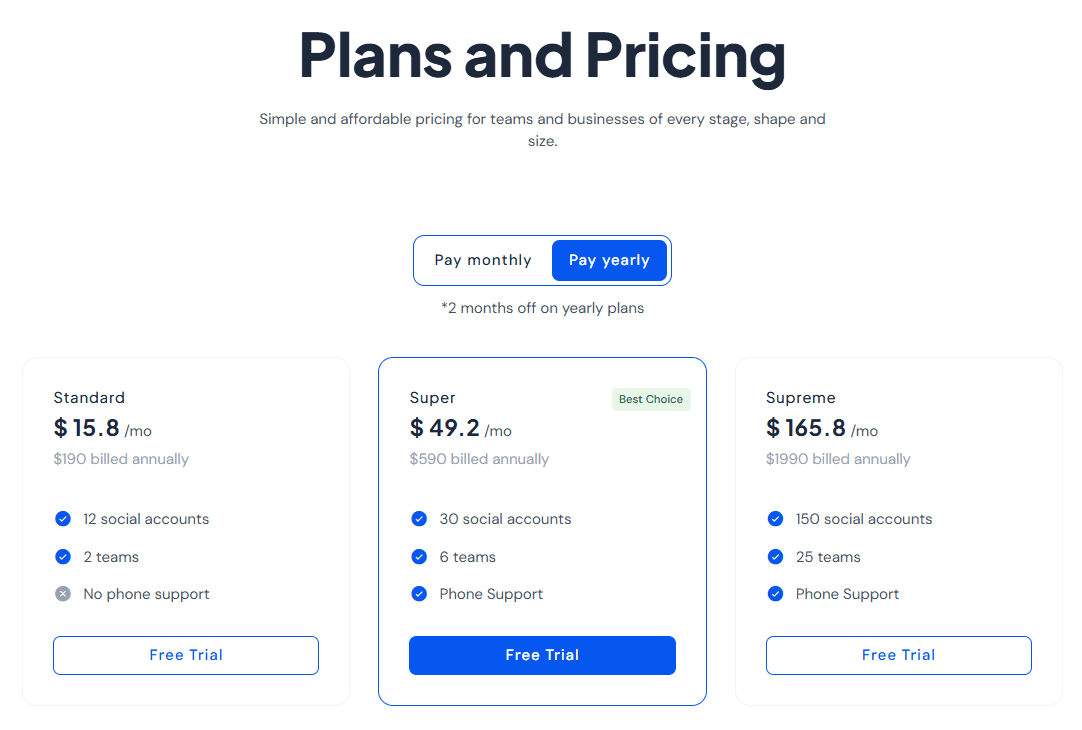Screen dimensions: 1082x730
Task: Select the checkmark next to "25 teams"
Action: tap(775, 557)
